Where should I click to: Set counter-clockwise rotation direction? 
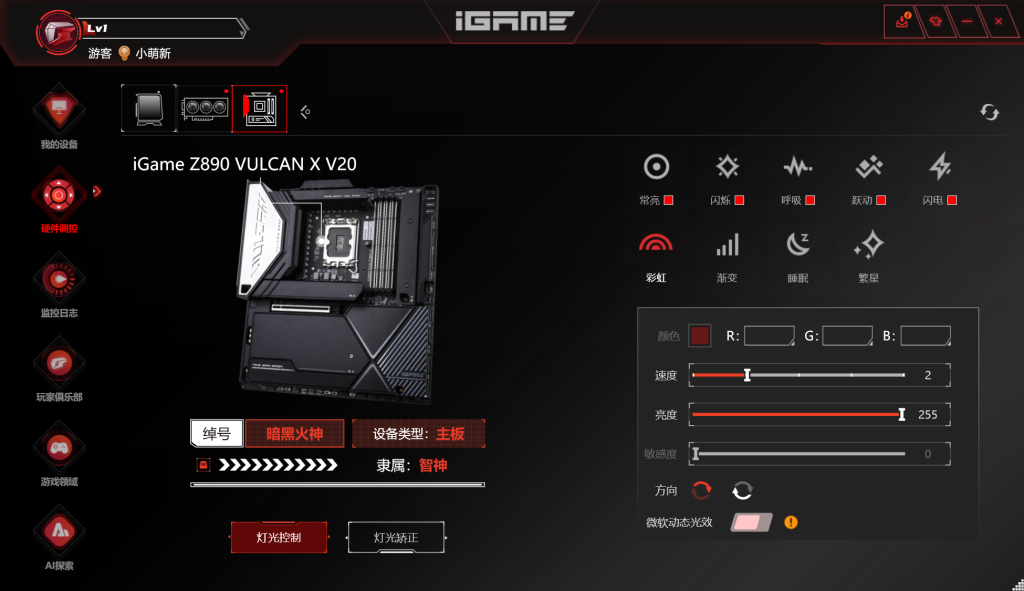click(x=743, y=490)
